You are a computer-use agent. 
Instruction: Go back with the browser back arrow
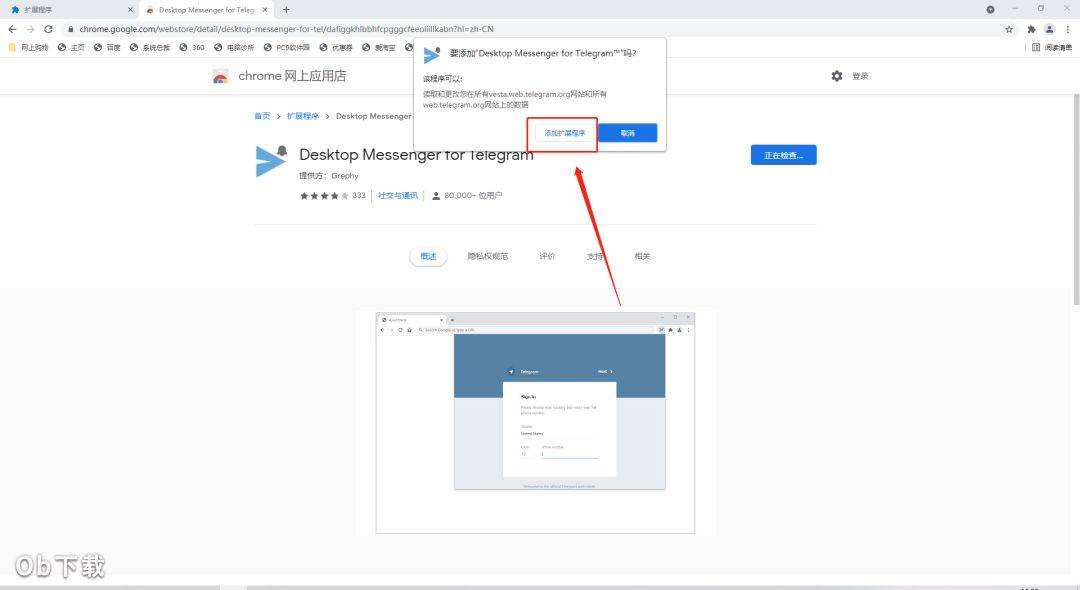12,29
